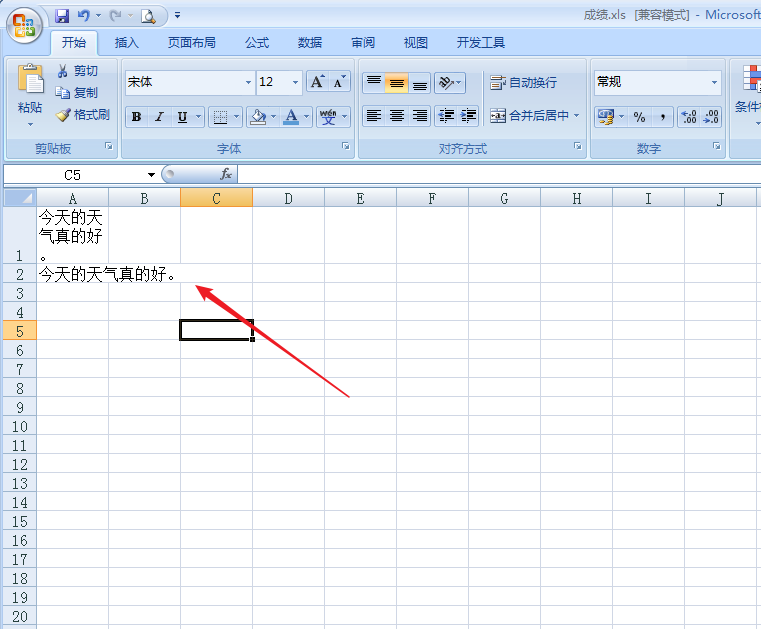
Task: Apply comma thousands separator style
Action: 662,117
